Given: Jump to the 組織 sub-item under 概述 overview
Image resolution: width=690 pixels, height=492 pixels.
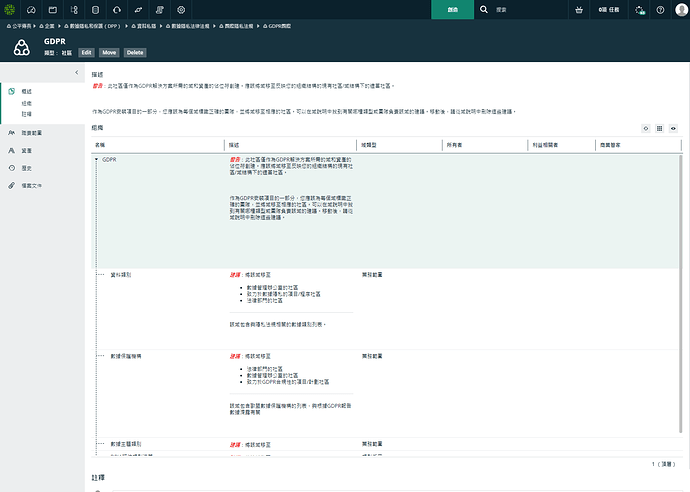Looking at the screenshot, I should click(26, 103).
